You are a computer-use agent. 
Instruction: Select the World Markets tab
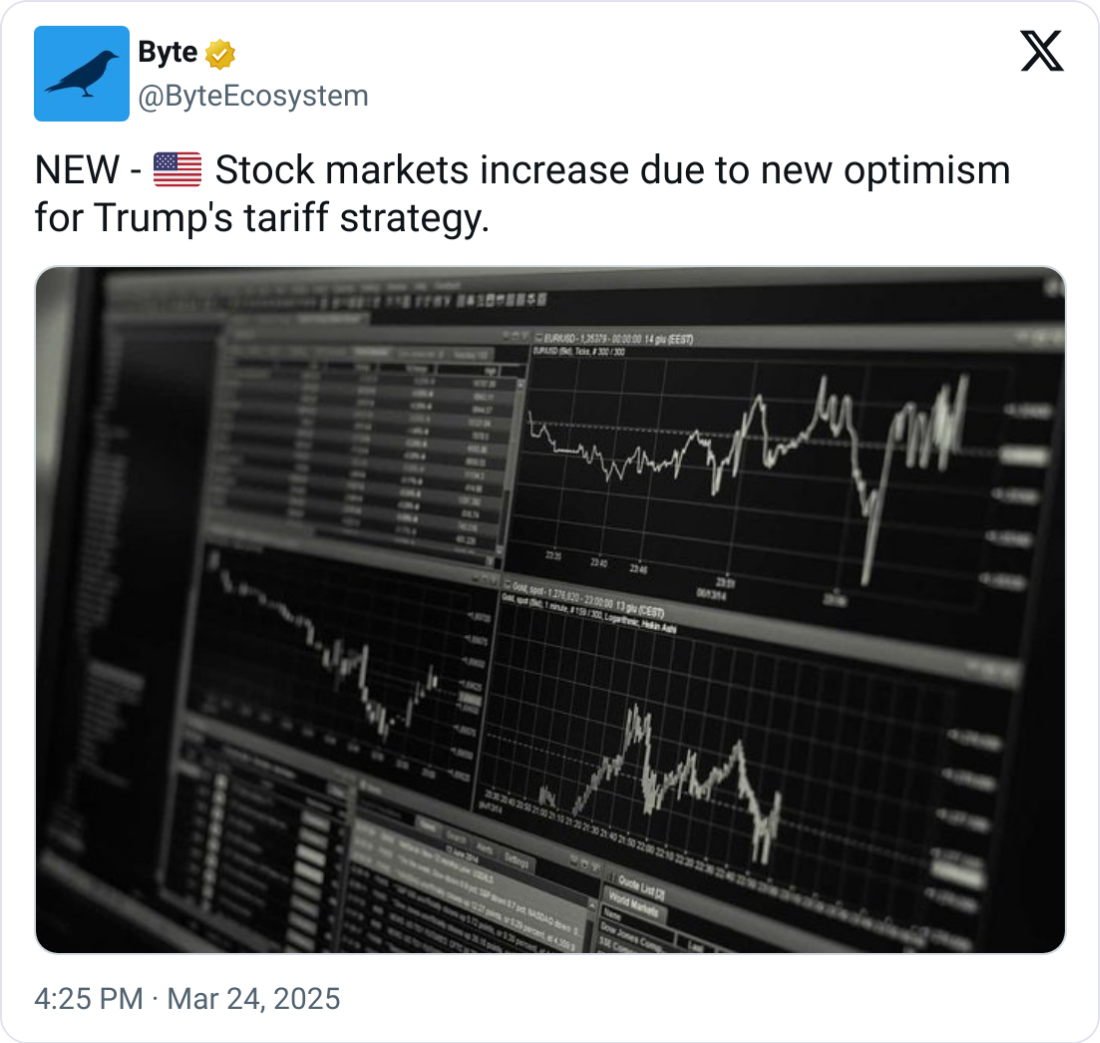[633, 903]
